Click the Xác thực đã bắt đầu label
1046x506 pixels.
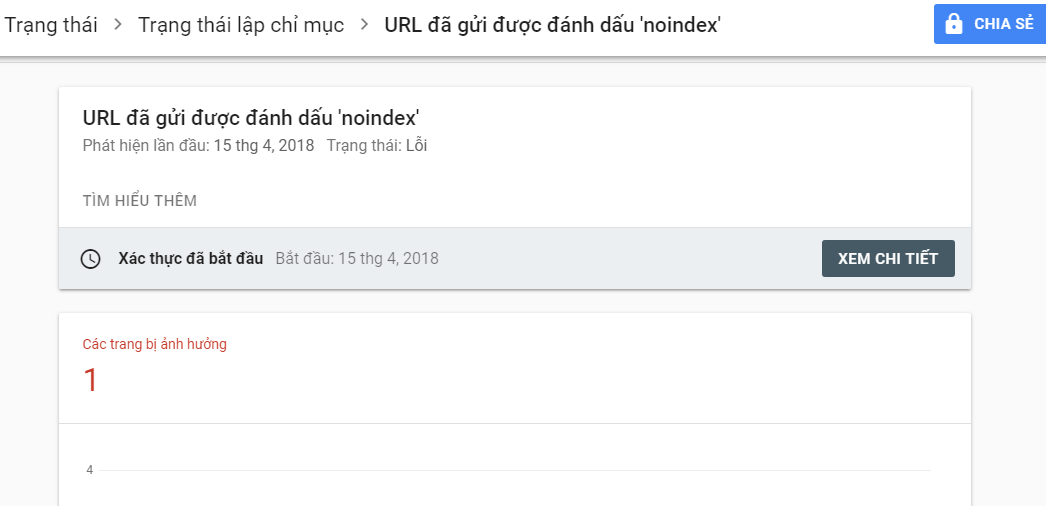pos(191,259)
